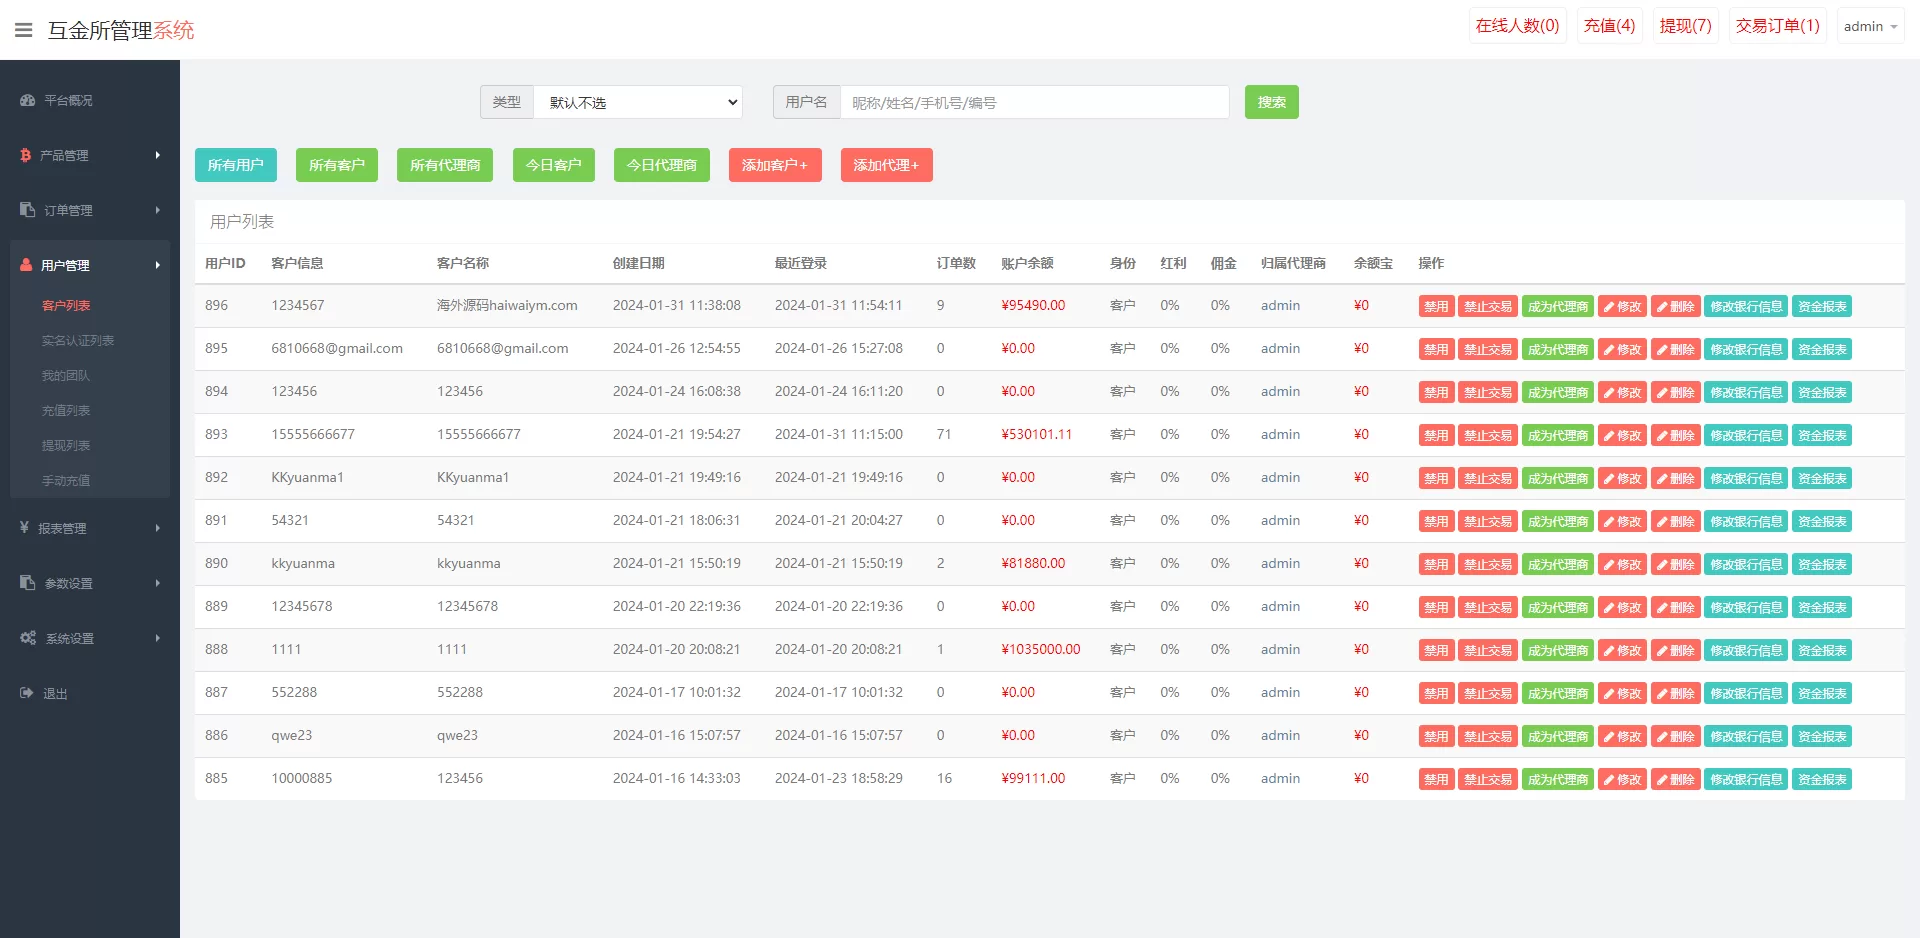Image resolution: width=1920 pixels, height=938 pixels.
Task: Click the 修改 edit button for user 893
Action: [1622, 436]
